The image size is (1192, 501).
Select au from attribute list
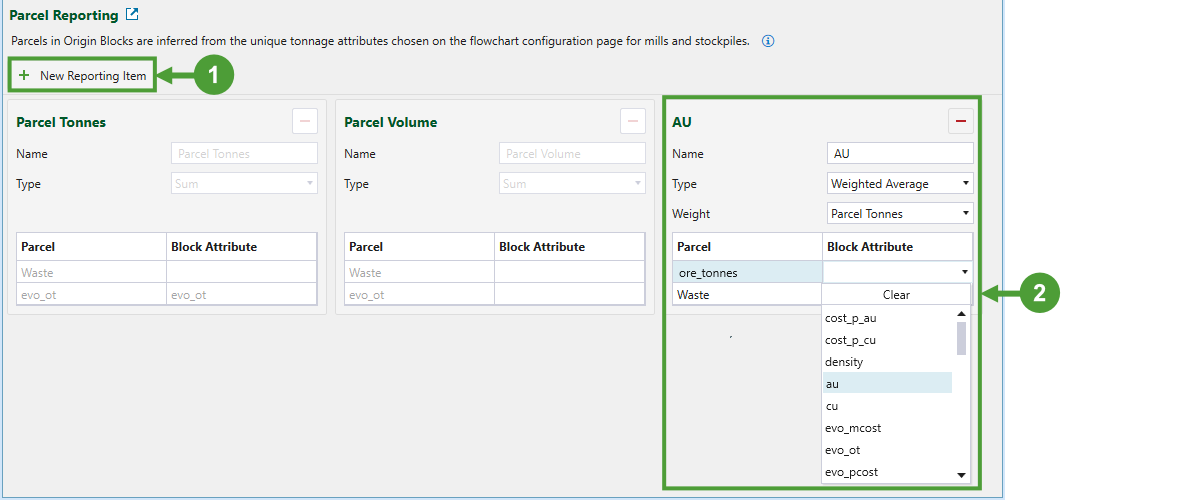(x=886, y=384)
